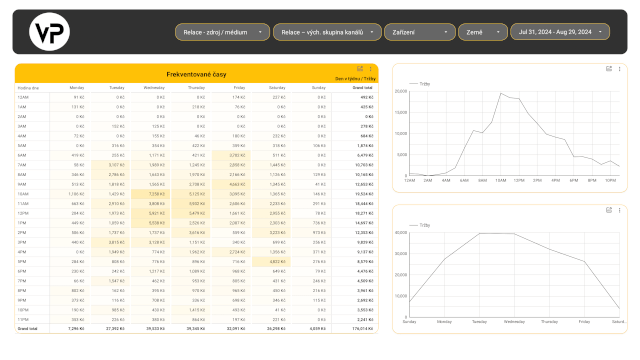
Task: Toggle Tržby legend in weekday chart
Action: (420, 225)
